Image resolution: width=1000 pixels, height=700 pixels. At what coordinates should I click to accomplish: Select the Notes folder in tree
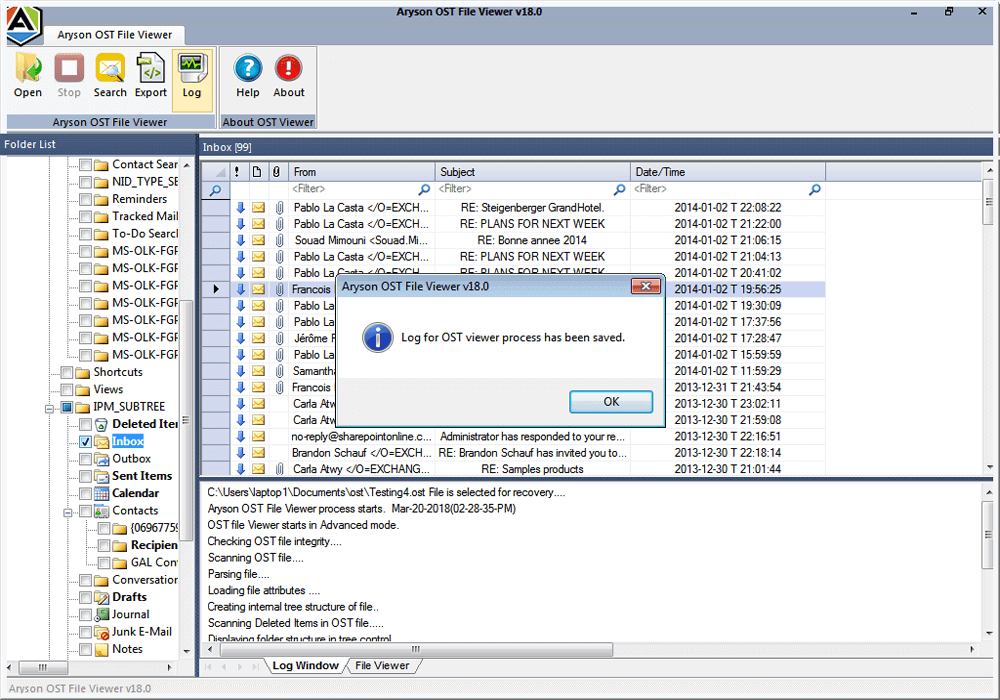pos(128,649)
